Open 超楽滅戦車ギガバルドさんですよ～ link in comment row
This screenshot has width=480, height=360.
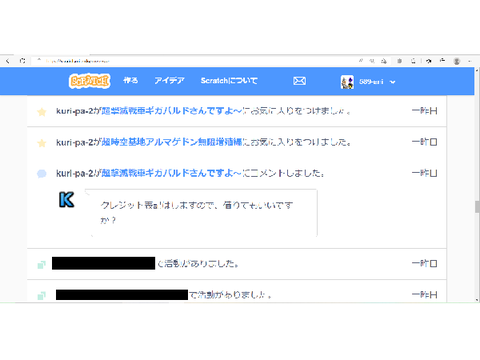[171, 173]
